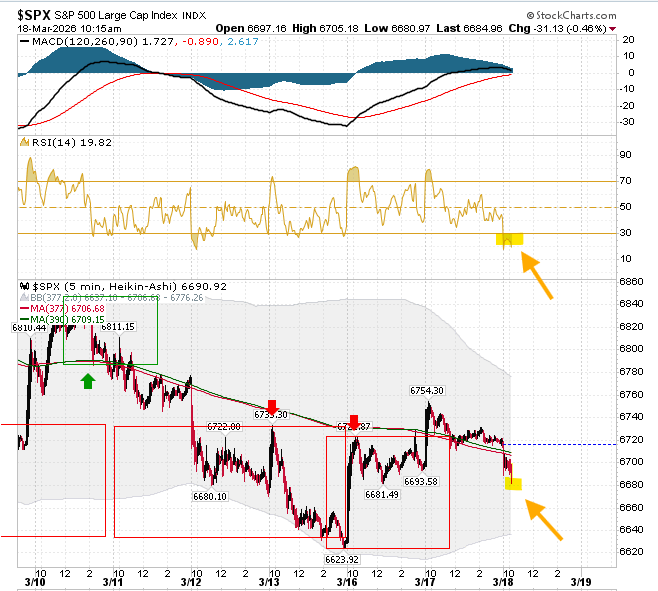Click the orange arrow pointing at price
This screenshot has width=658, height=591.
[x=543, y=520]
